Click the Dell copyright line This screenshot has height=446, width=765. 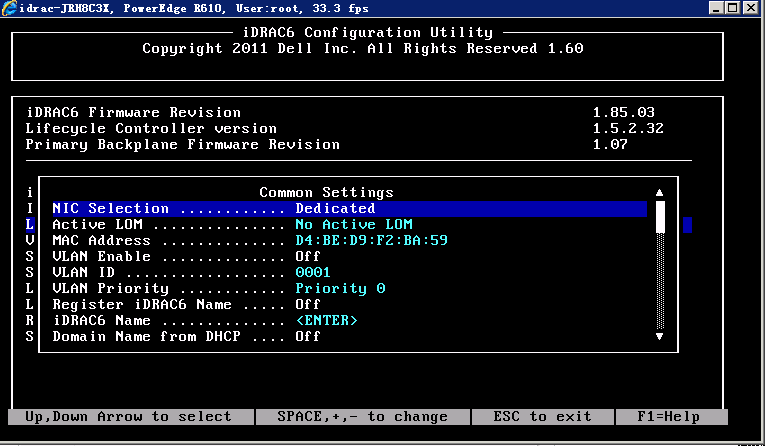point(362,49)
